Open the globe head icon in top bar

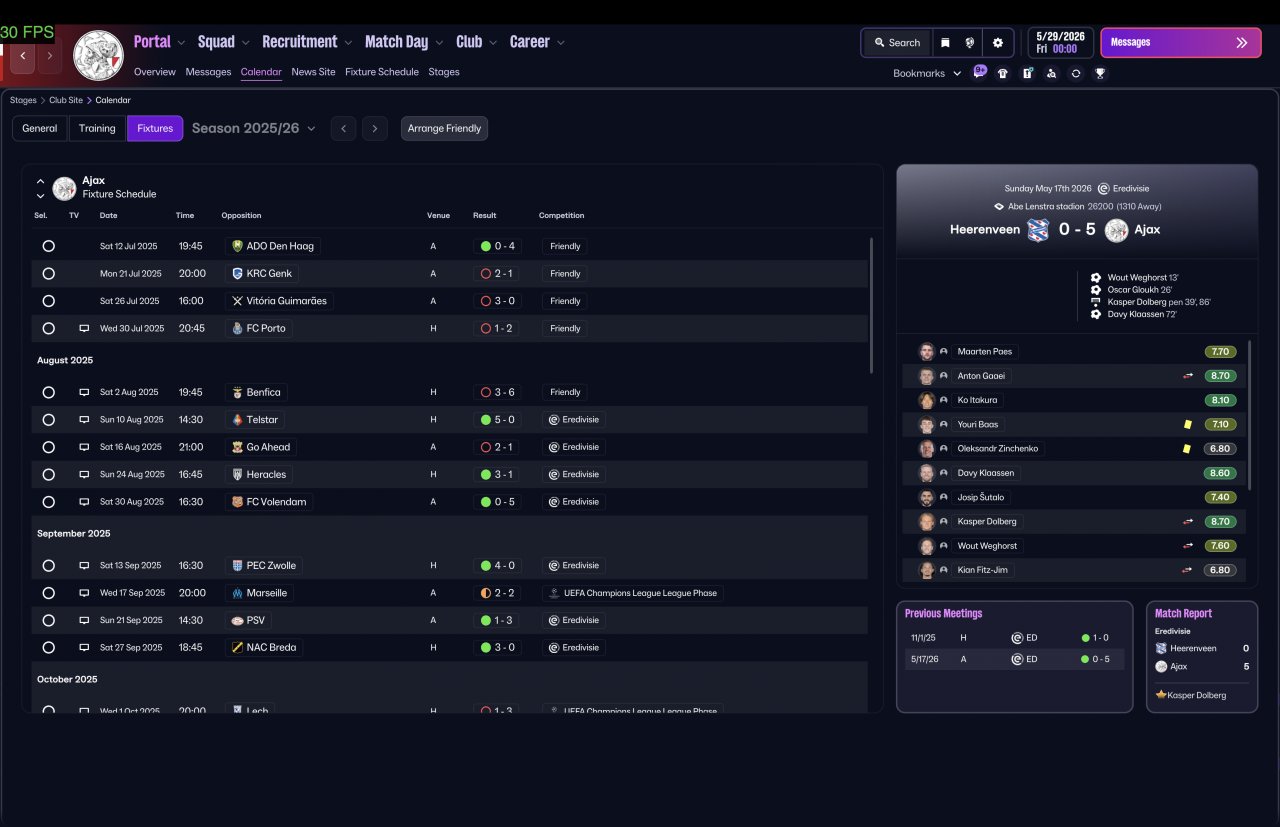969,43
